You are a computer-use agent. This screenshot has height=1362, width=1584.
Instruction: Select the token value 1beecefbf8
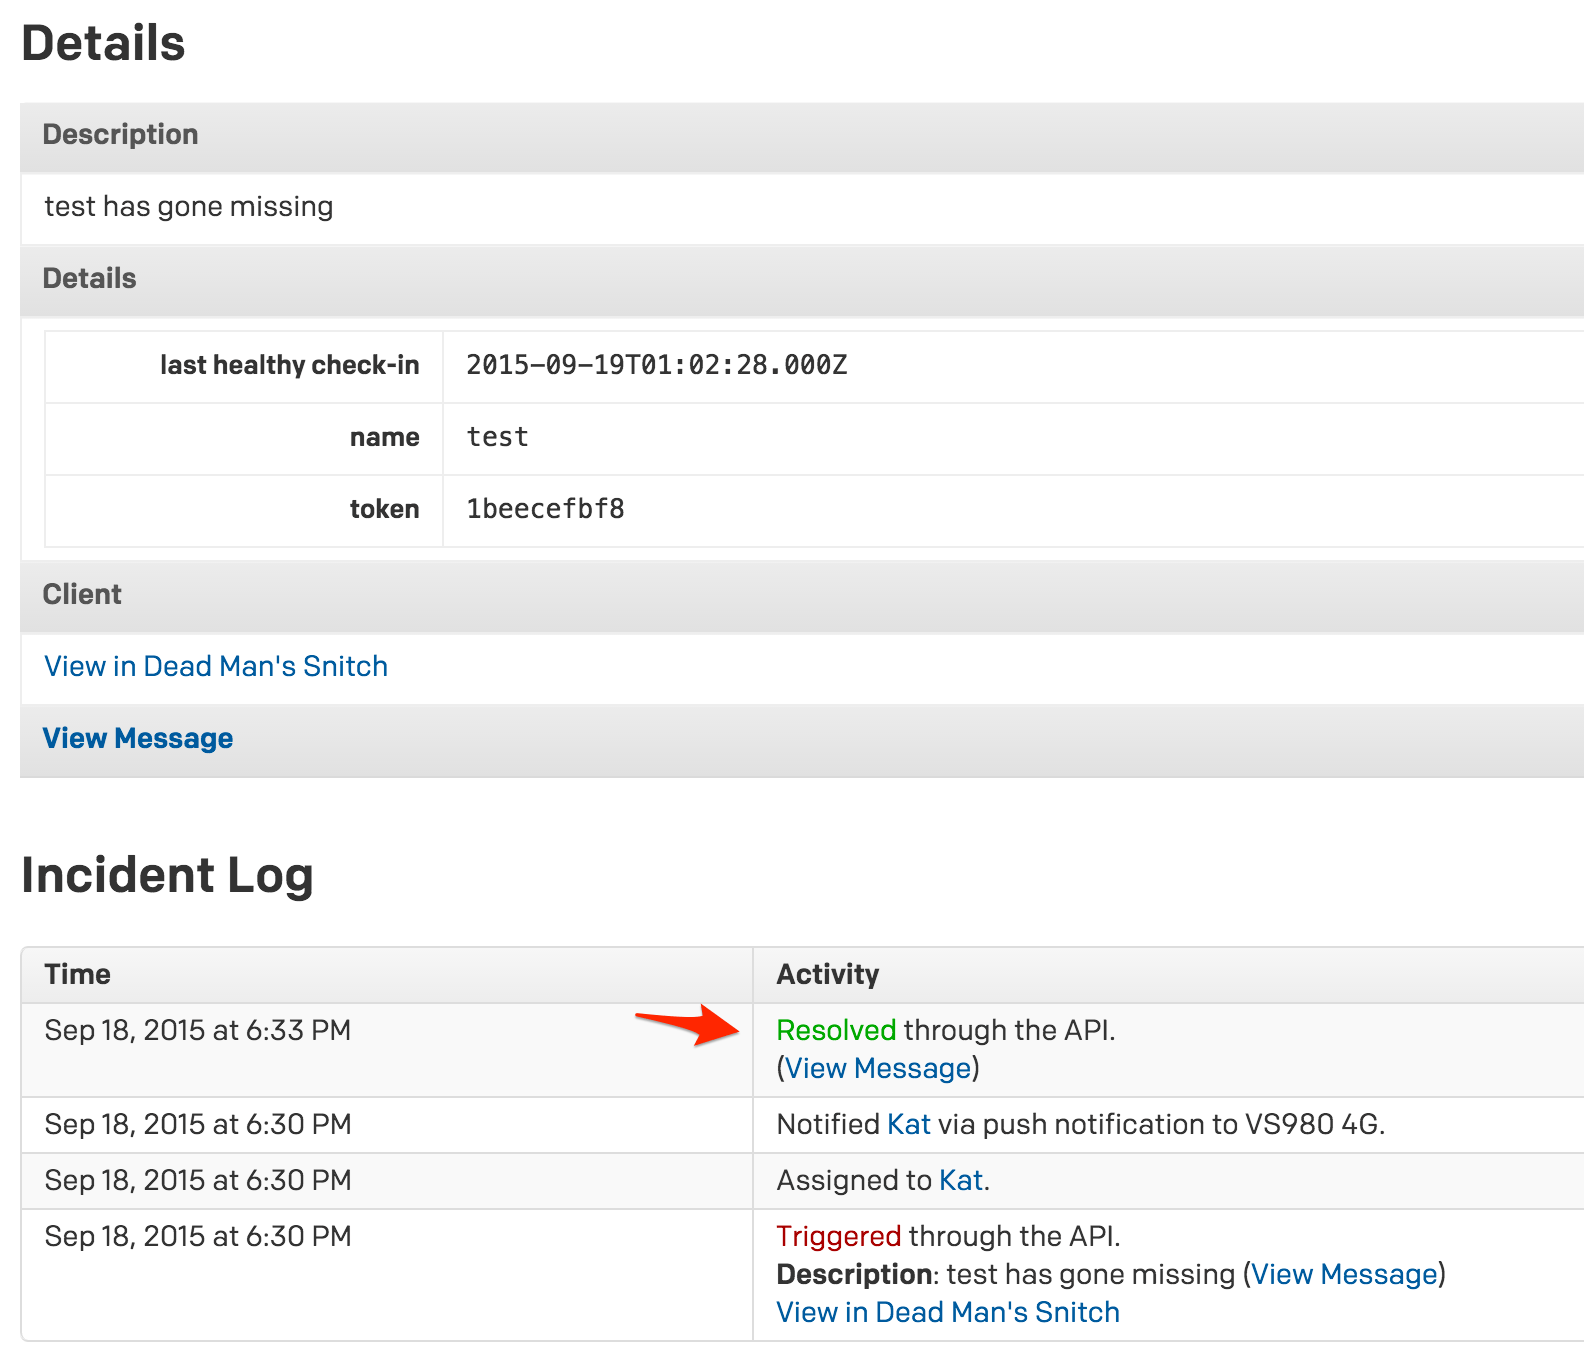(x=546, y=509)
